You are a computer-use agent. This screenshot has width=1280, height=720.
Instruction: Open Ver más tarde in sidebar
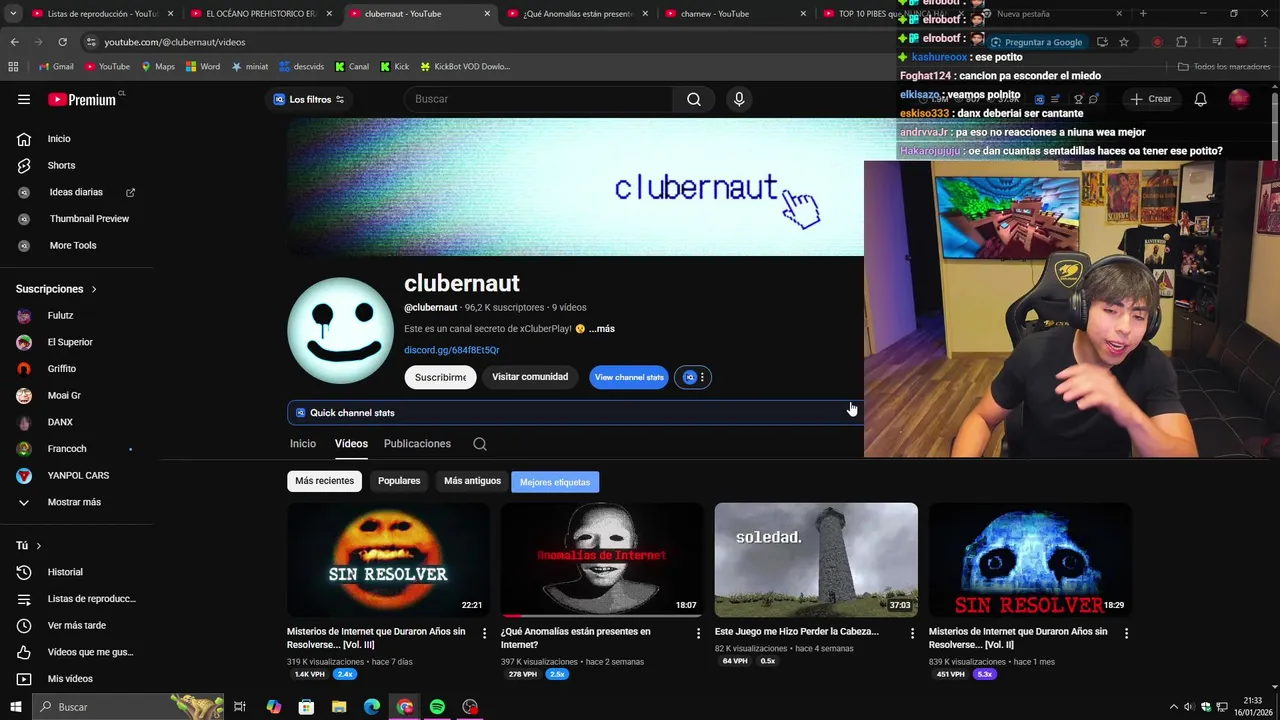tap(76, 625)
